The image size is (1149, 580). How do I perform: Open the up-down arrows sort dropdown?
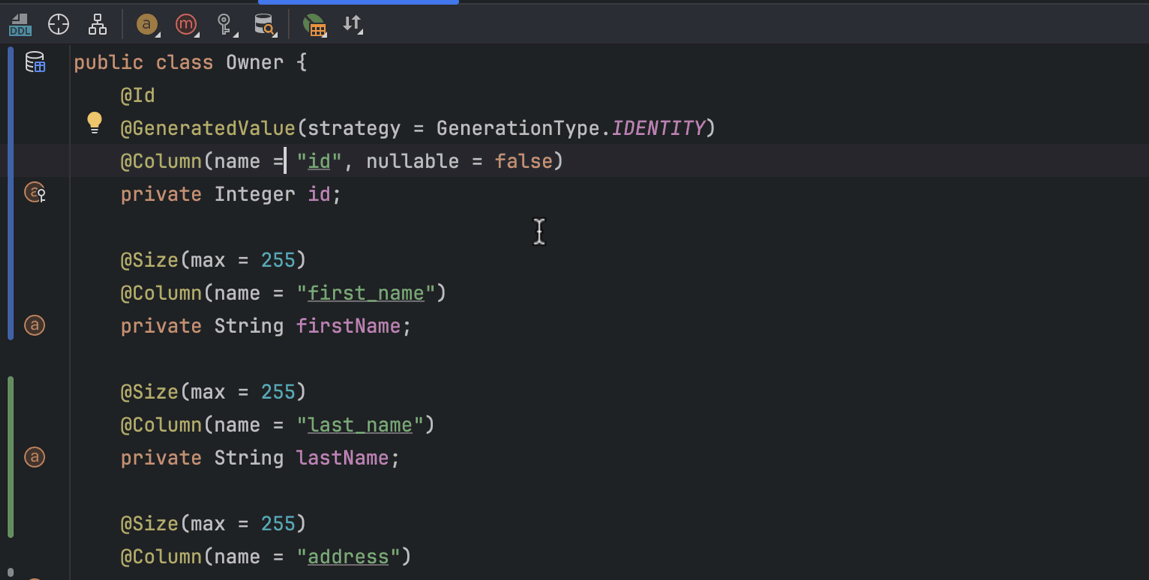click(353, 23)
